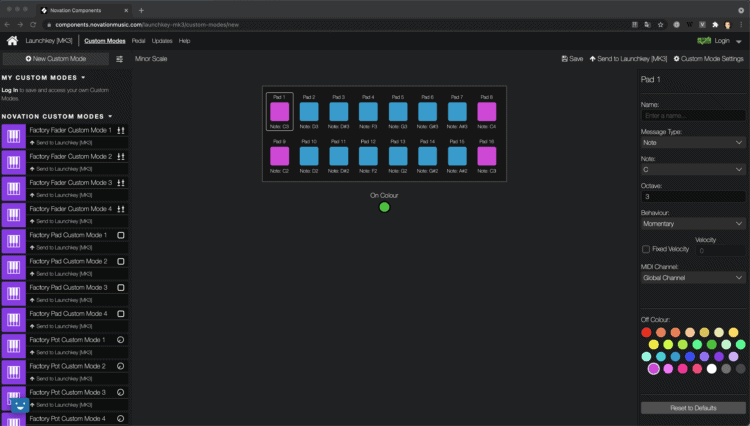Click the Launchkey [MK3] product label
750x426 pixels.
[x=49, y=41]
